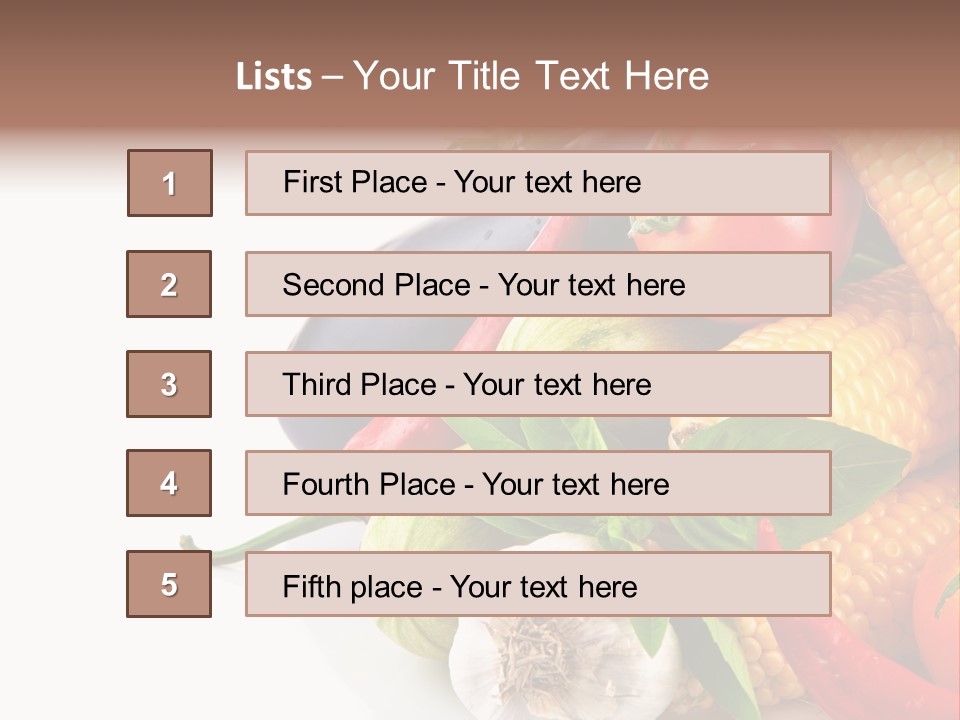Select the number 2 box
Screen dimensions: 960x720
click(169, 284)
